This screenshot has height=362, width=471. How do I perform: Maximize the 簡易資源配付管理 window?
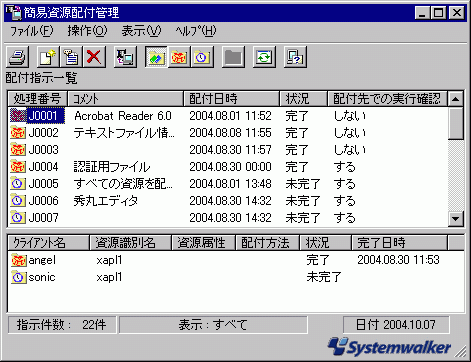pyautogui.click(x=438, y=13)
